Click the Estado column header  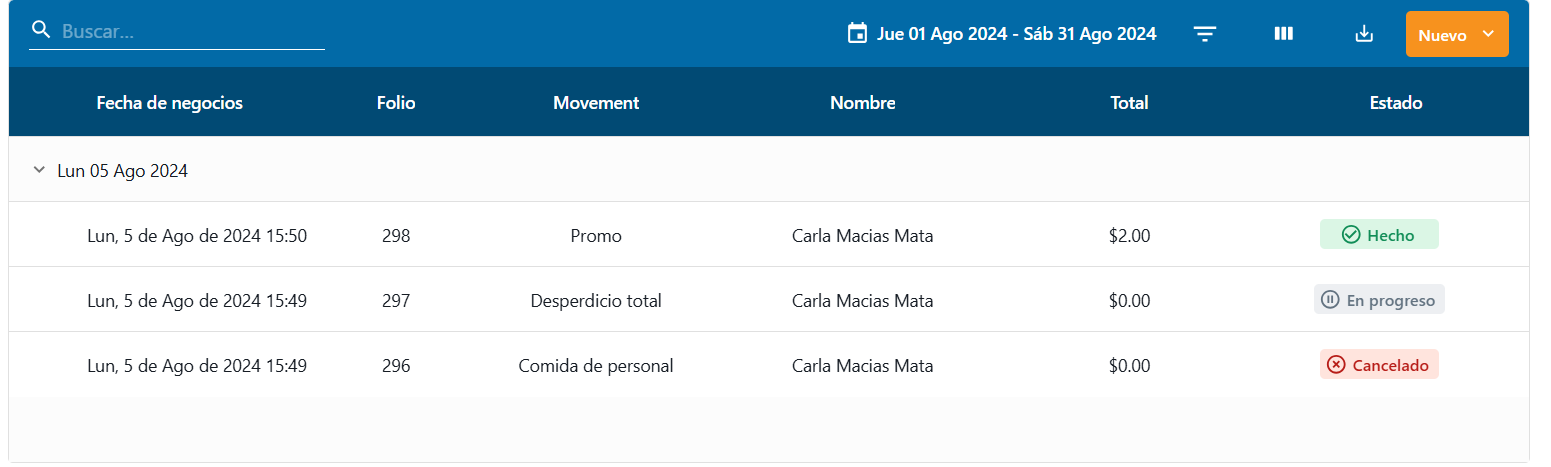(x=1395, y=102)
